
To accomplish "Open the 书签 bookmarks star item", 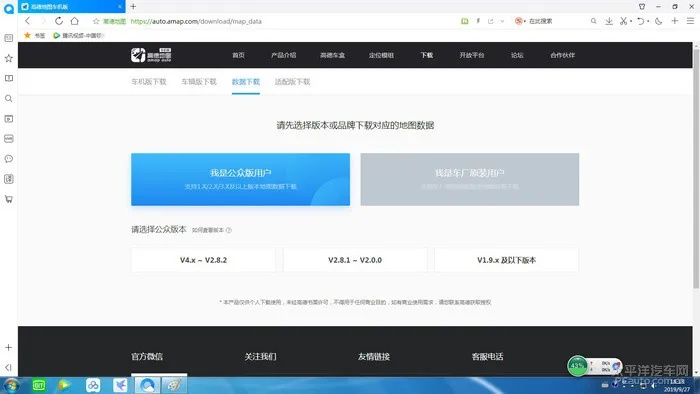I will (34, 35).
